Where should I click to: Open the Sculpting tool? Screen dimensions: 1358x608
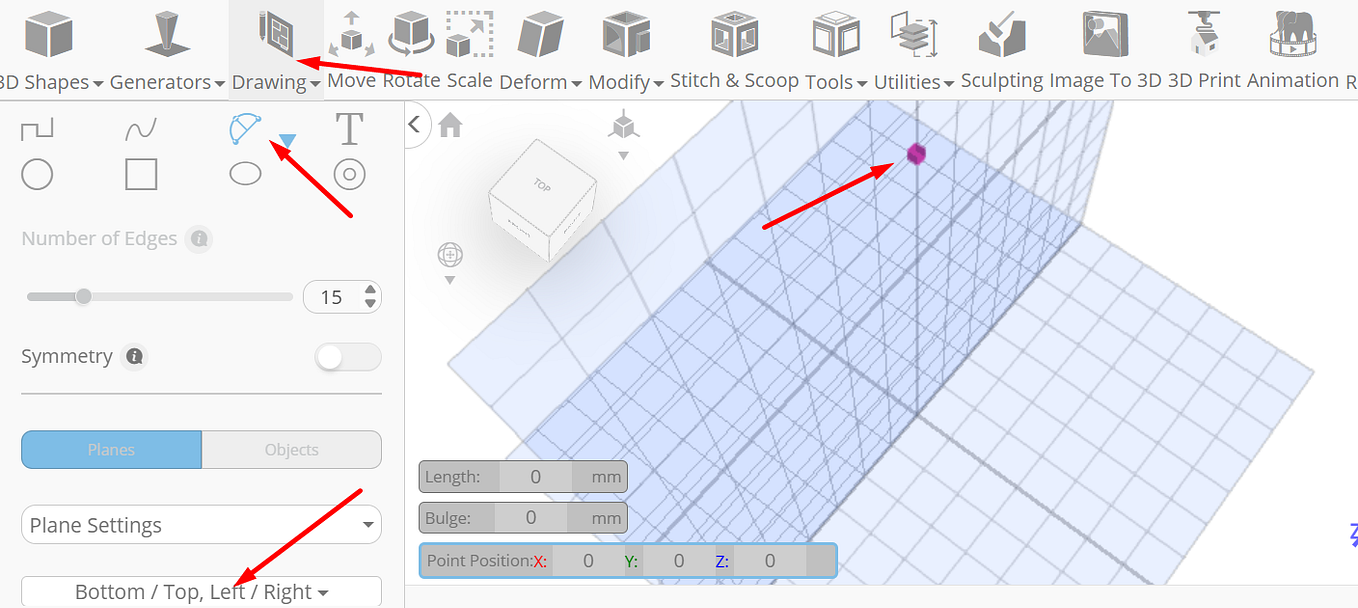tap(1002, 40)
